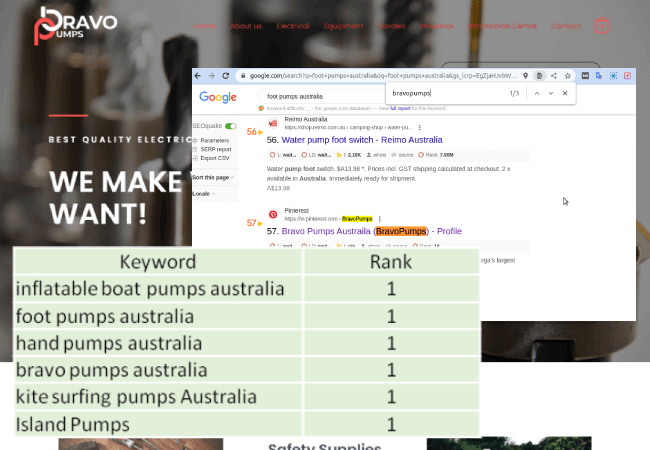Open three-dot menu for Reimo Australia result

420,128
